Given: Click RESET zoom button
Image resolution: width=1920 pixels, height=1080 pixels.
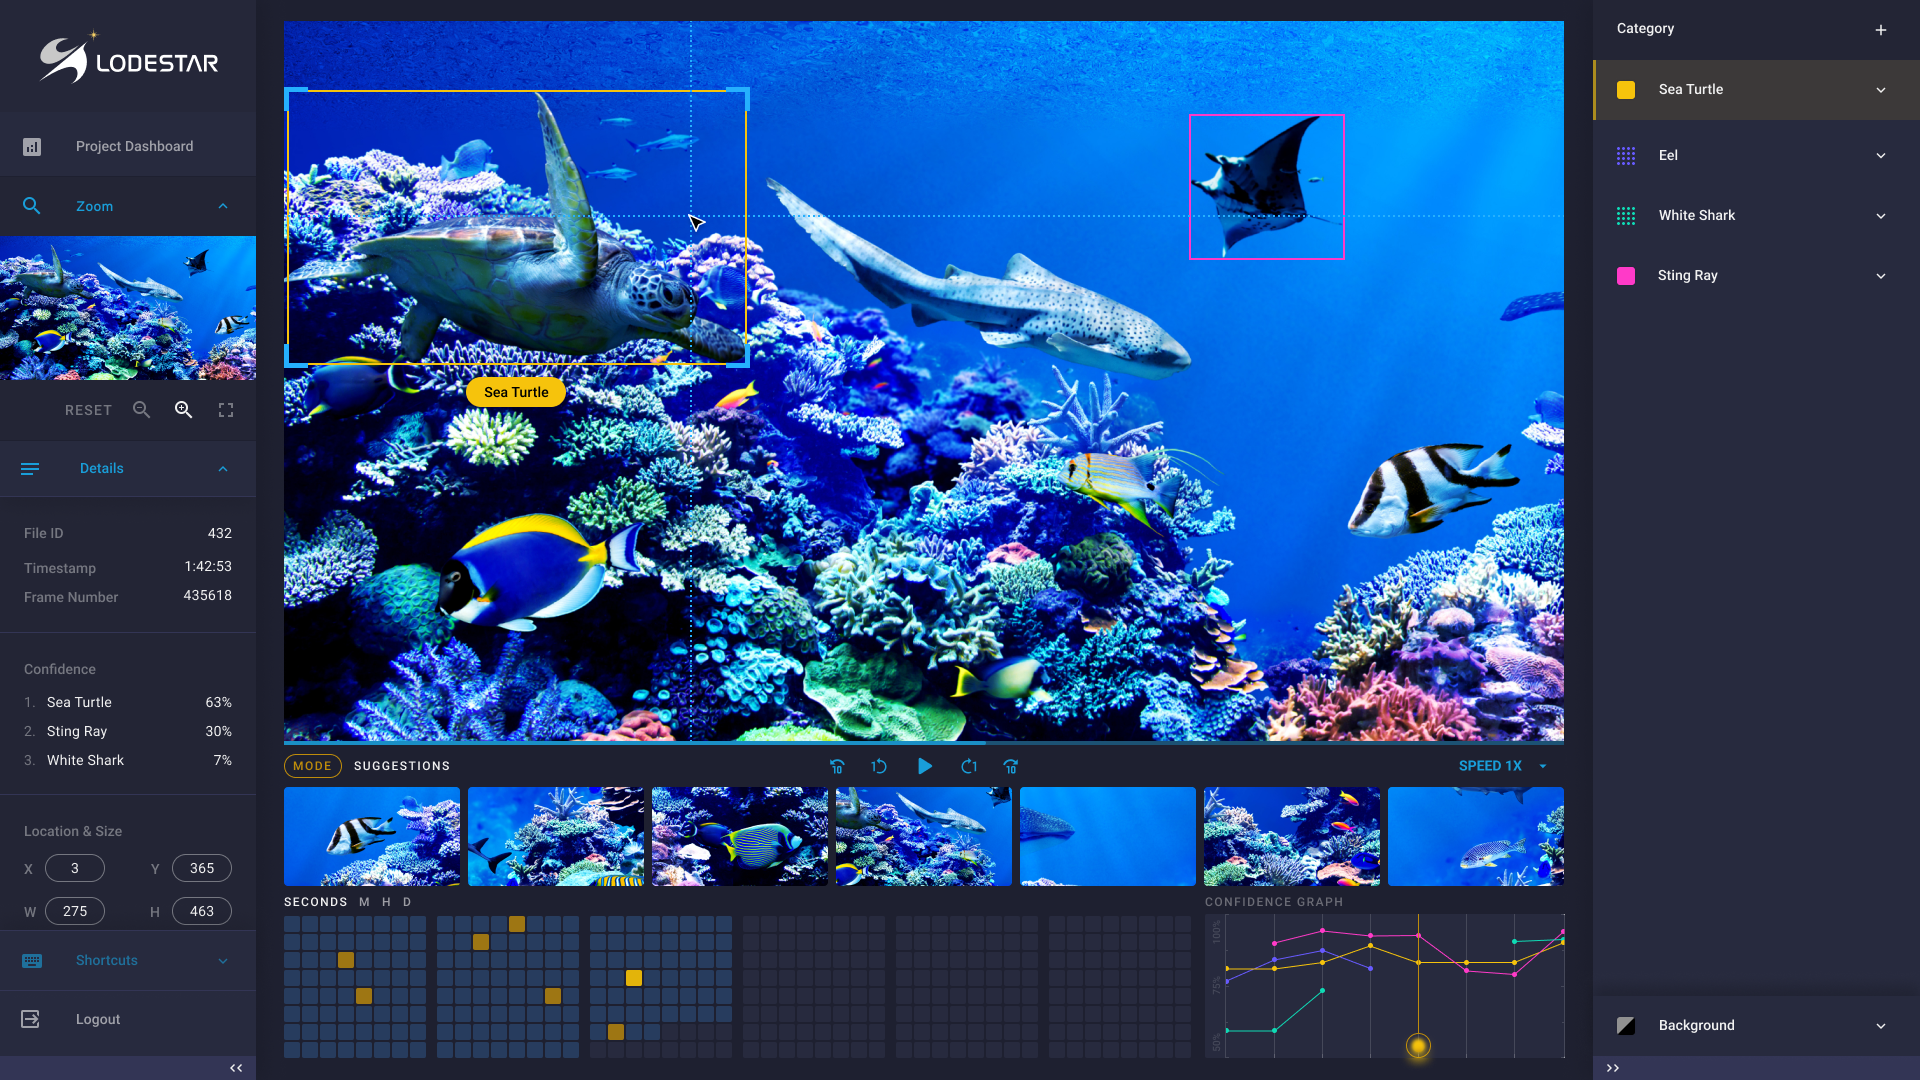Looking at the screenshot, I should (x=88, y=411).
